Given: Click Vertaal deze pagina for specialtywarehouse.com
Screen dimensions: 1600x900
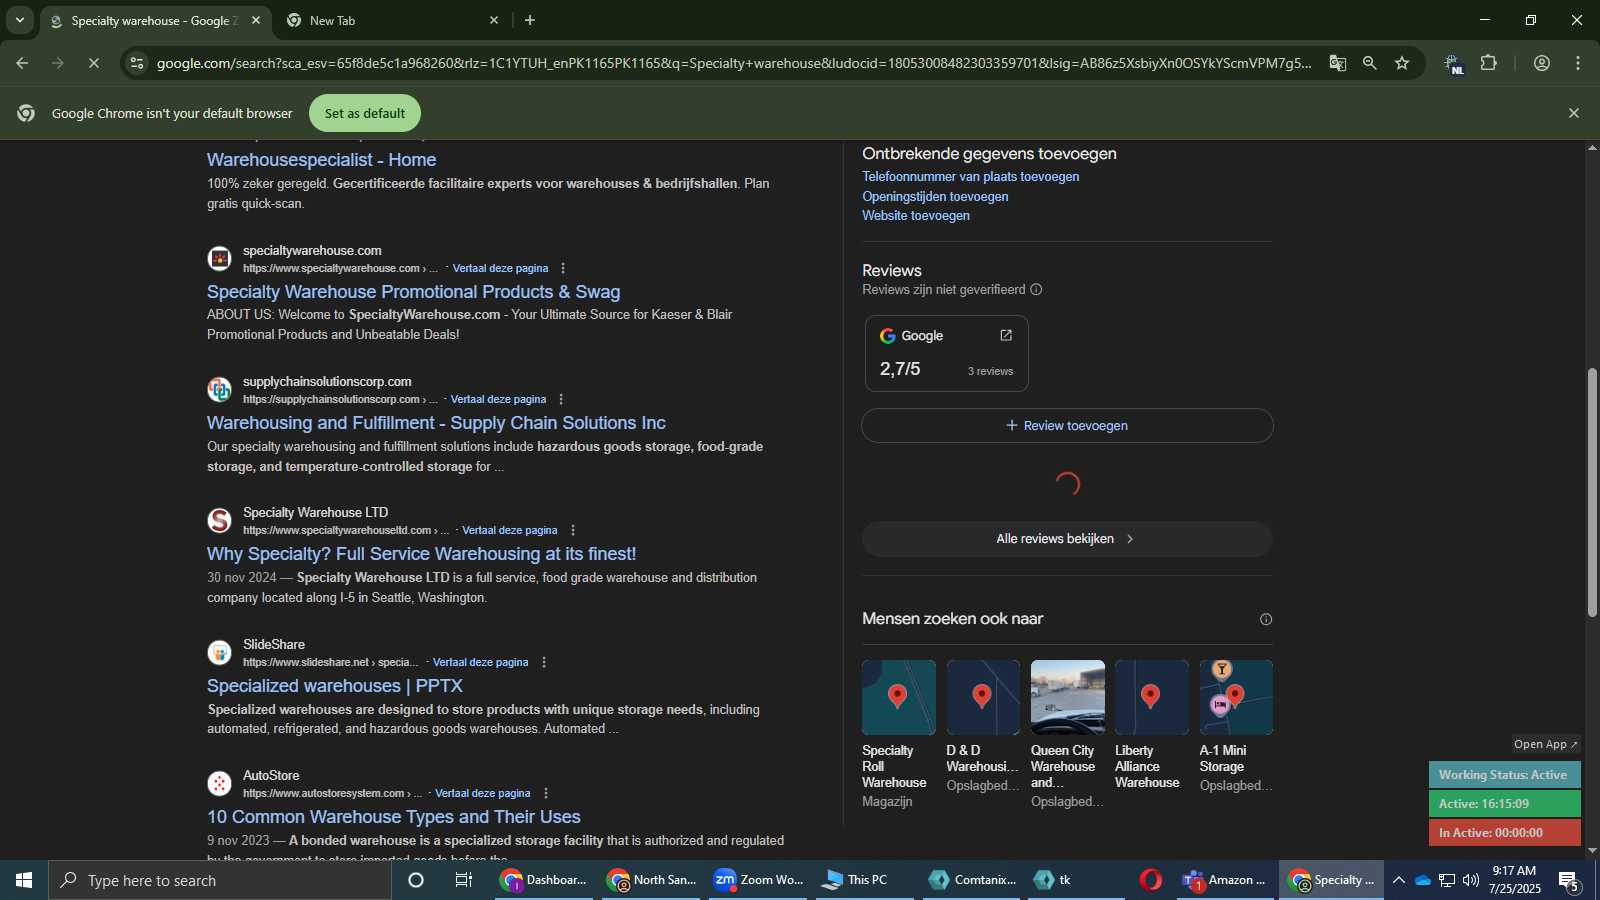Looking at the screenshot, I should tap(500, 268).
